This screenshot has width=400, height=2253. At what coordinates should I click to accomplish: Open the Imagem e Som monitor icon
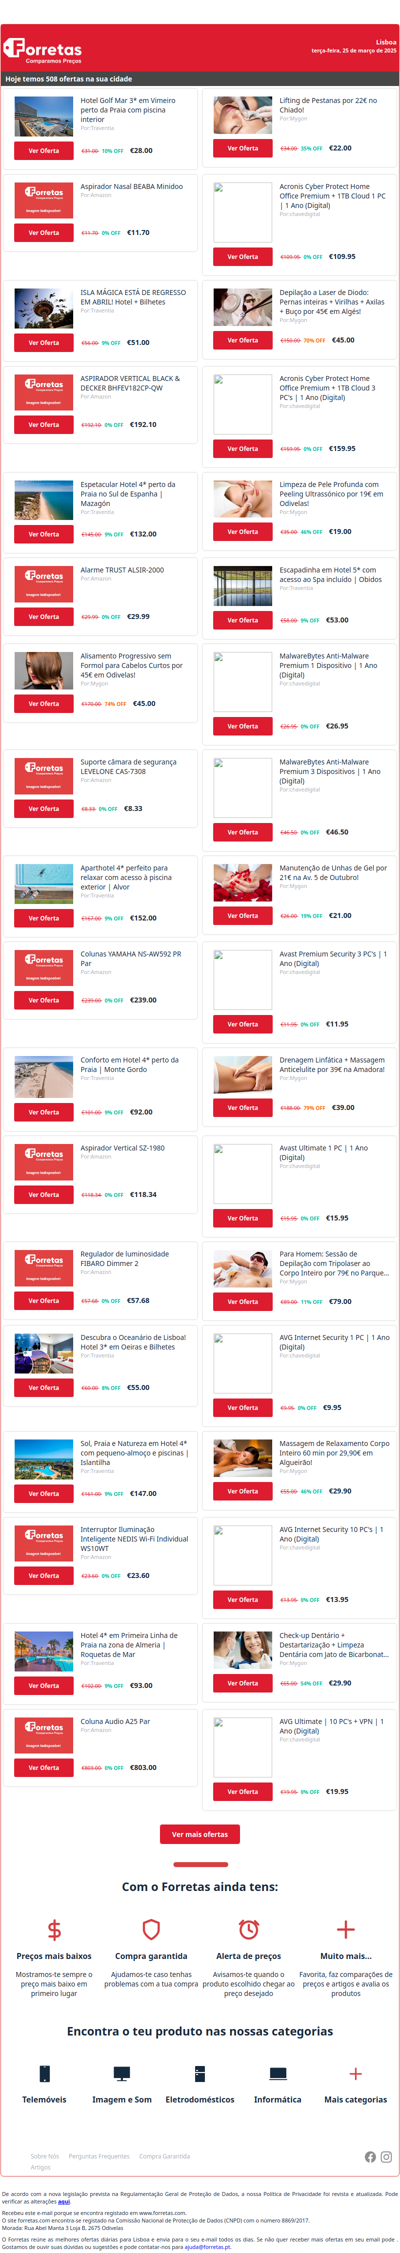(122, 2073)
